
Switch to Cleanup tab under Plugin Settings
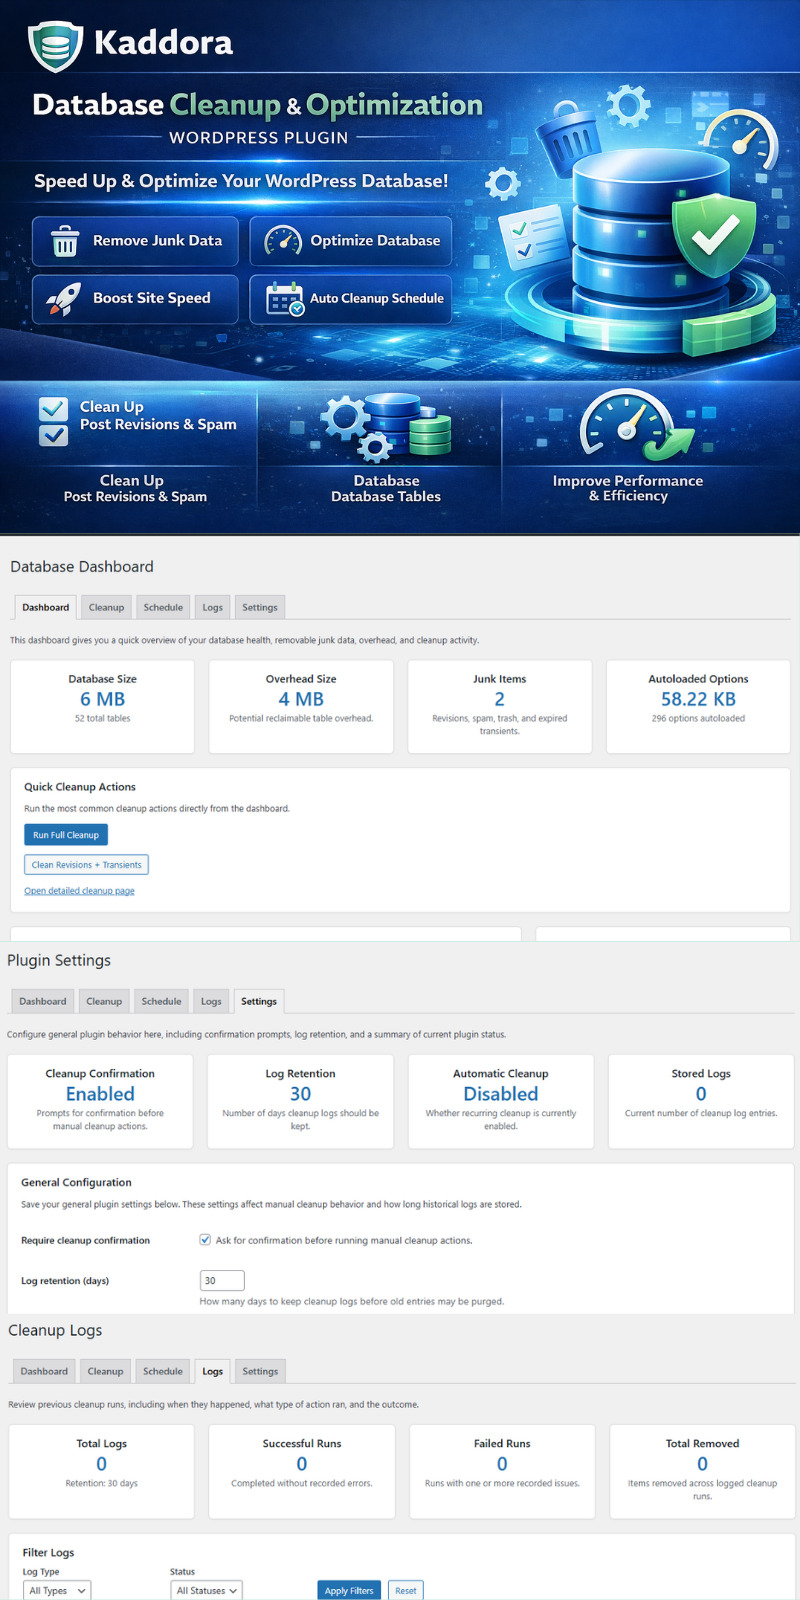(x=104, y=1001)
